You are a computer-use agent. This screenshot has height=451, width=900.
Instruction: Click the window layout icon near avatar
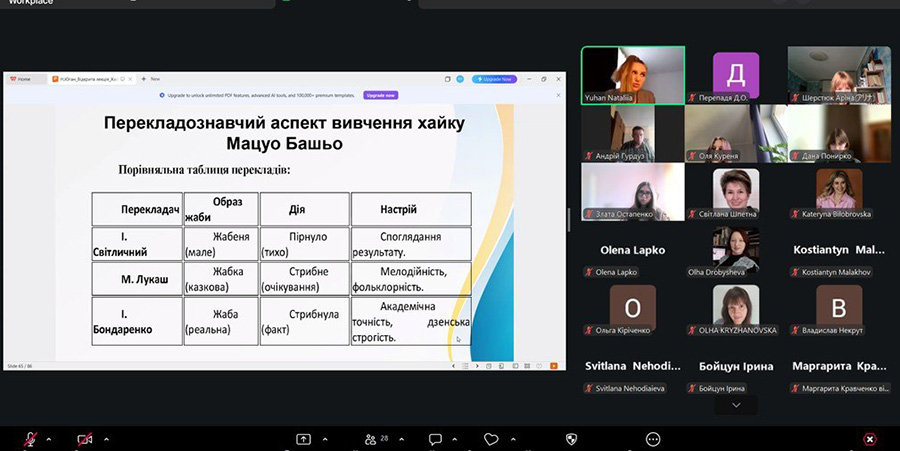pyautogui.click(x=447, y=79)
